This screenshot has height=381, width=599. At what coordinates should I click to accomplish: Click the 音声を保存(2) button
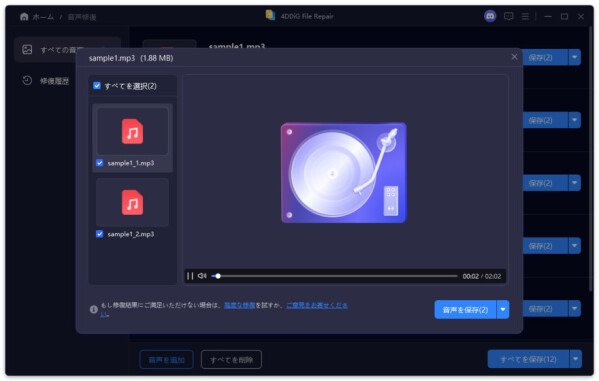click(x=465, y=309)
